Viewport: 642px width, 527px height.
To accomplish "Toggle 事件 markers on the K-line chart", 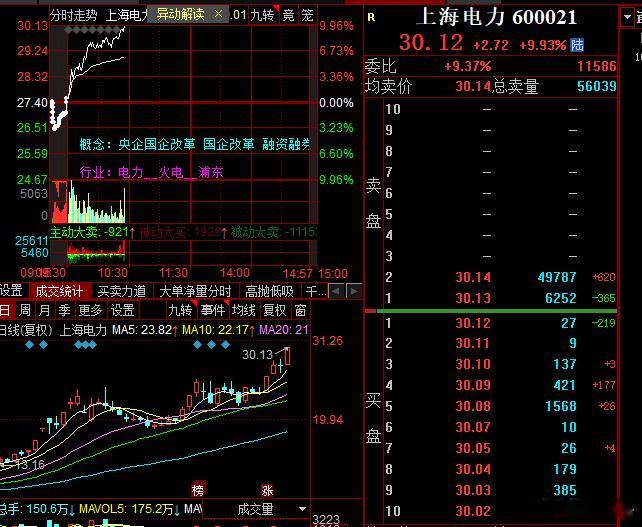I will click(212, 310).
